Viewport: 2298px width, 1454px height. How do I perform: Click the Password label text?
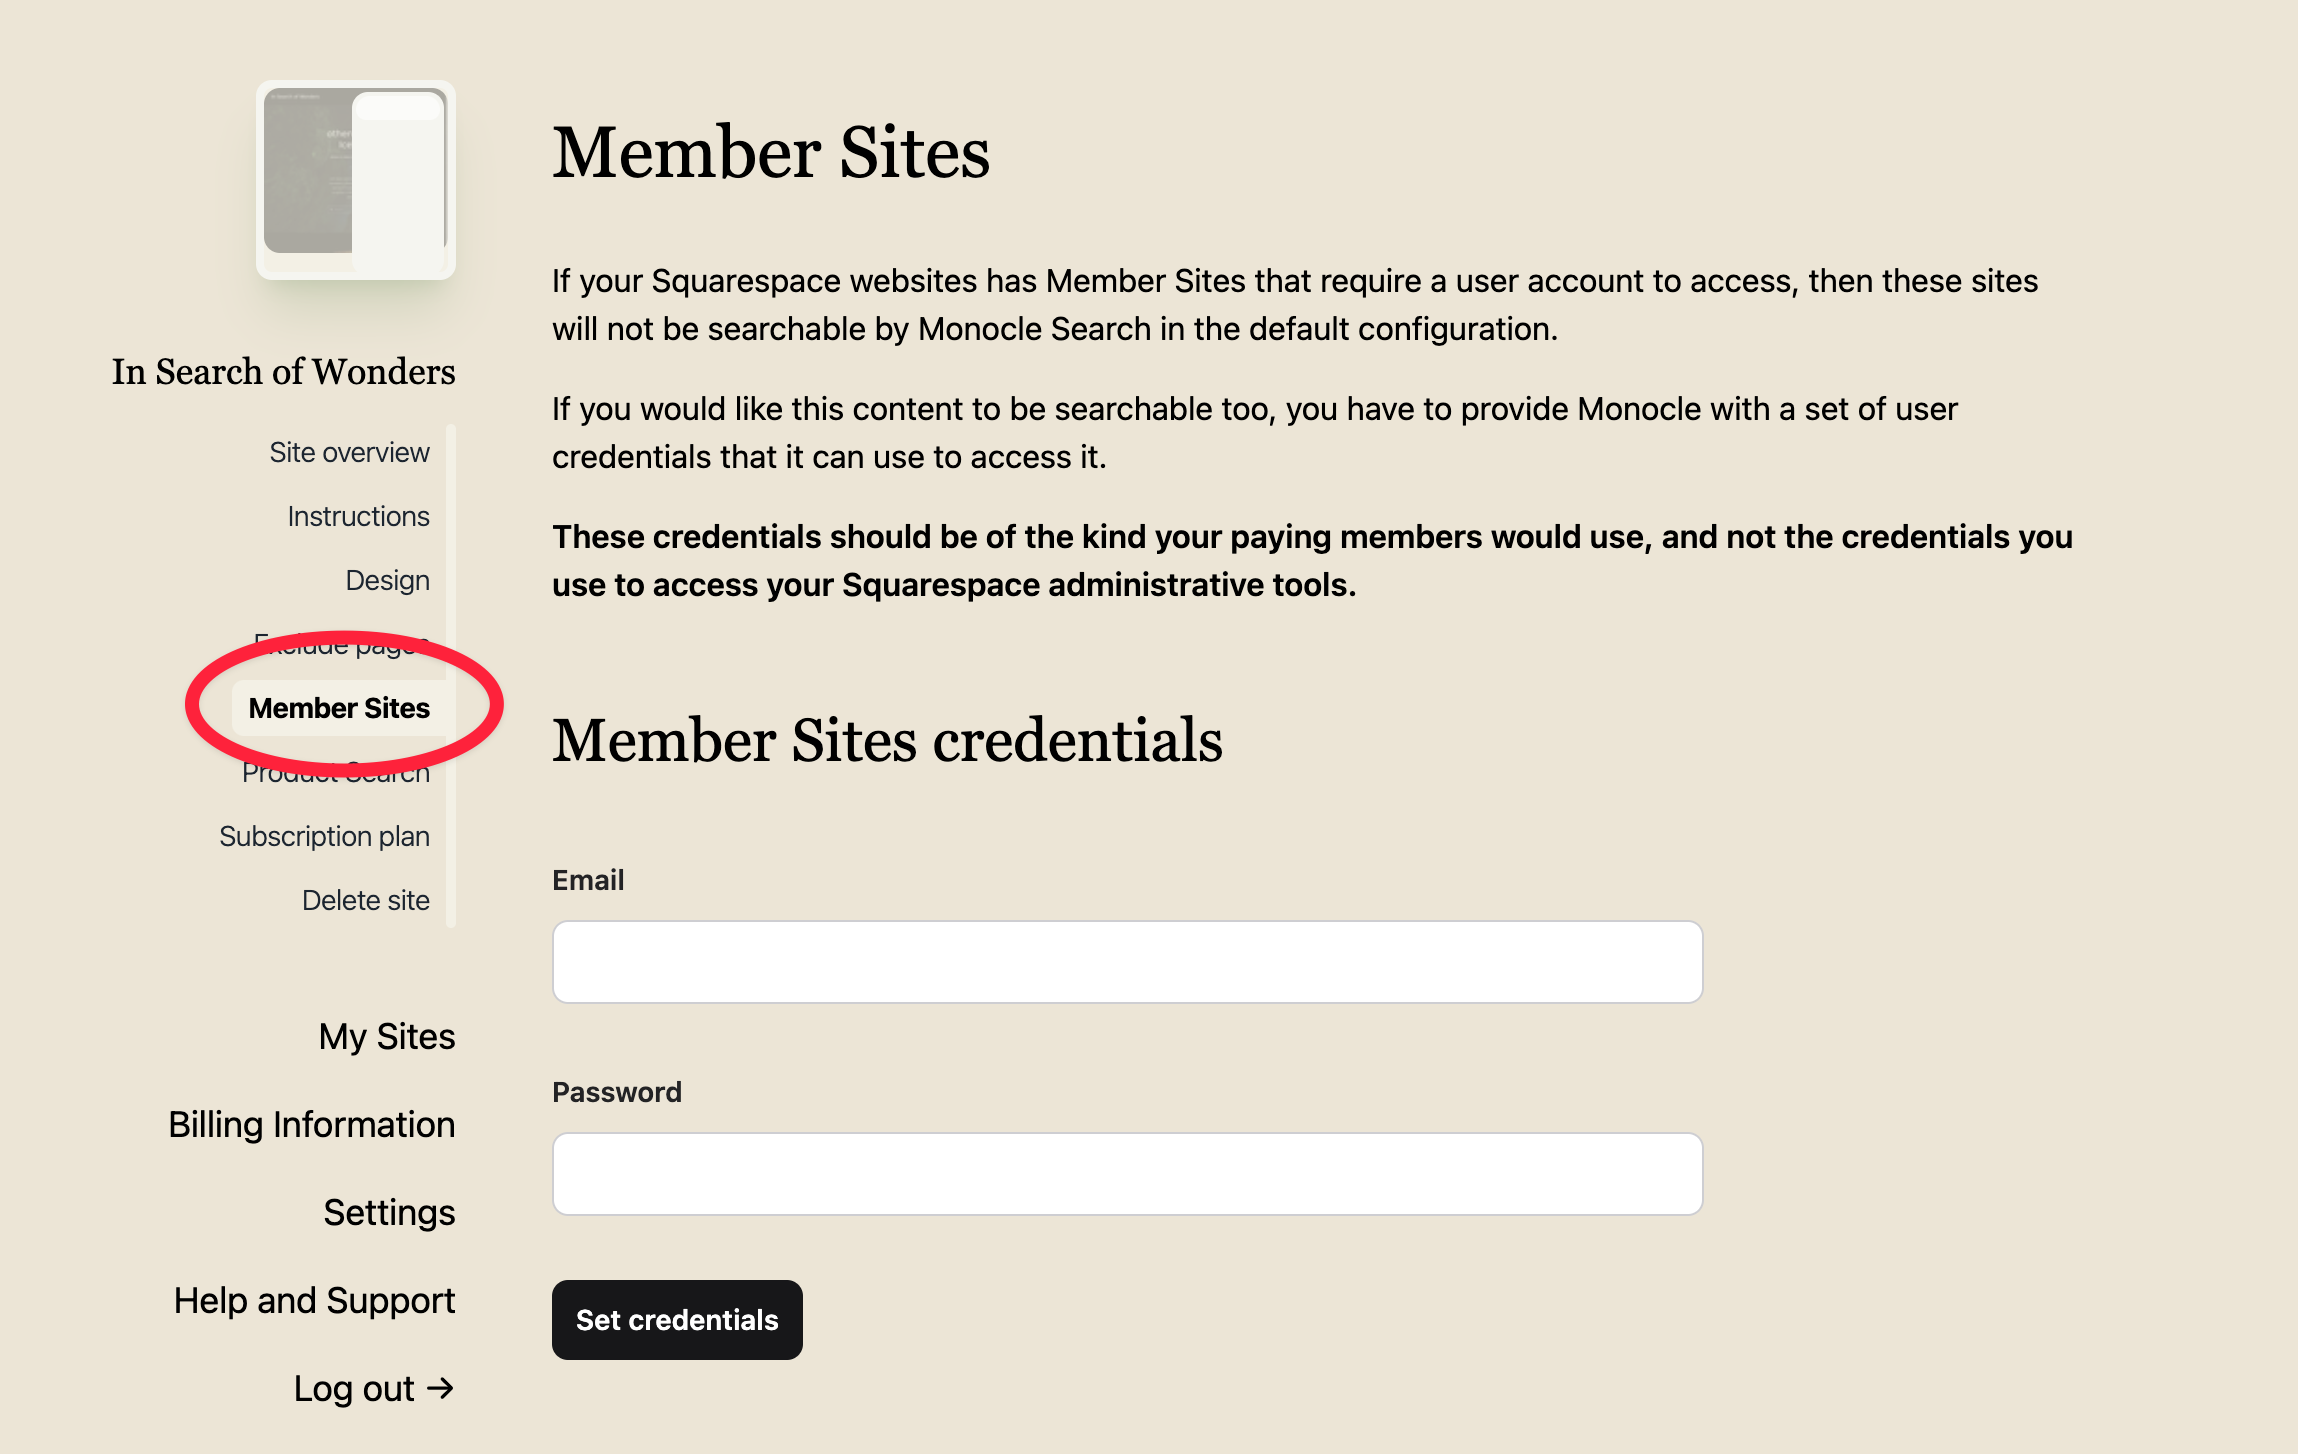coord(617,1092)
